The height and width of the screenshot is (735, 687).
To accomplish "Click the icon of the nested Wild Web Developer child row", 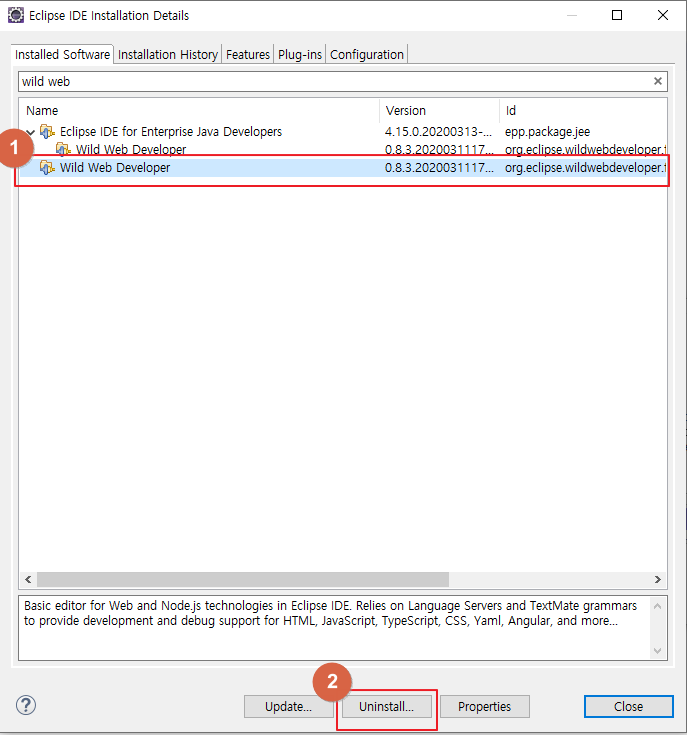I will (x=63, y=150).
